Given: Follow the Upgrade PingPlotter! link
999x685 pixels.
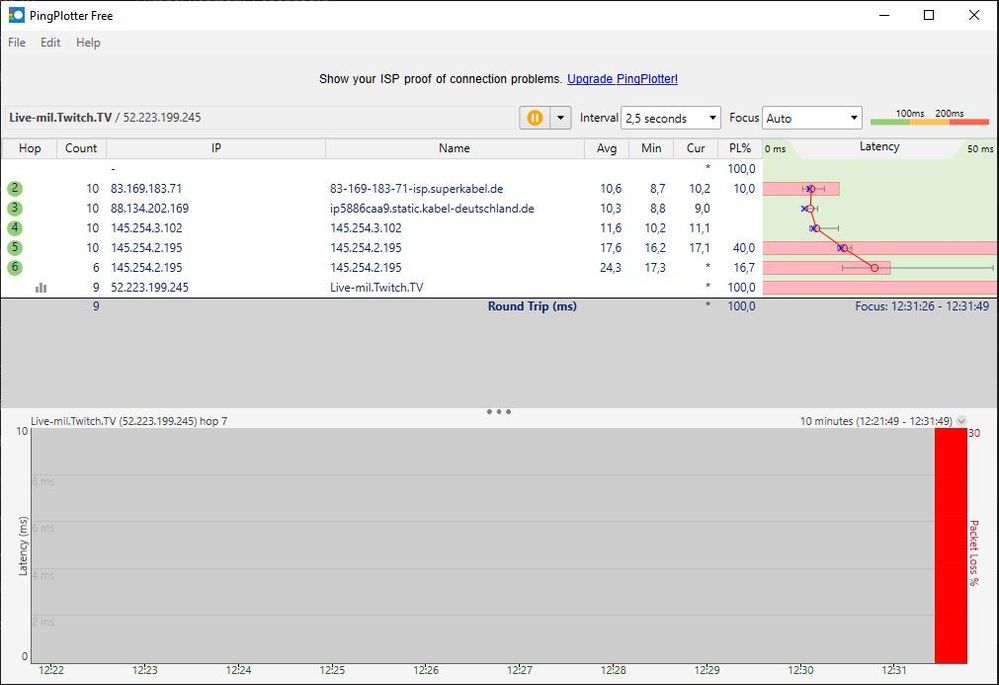Looking at the screenshot, I should coord(622,79).
